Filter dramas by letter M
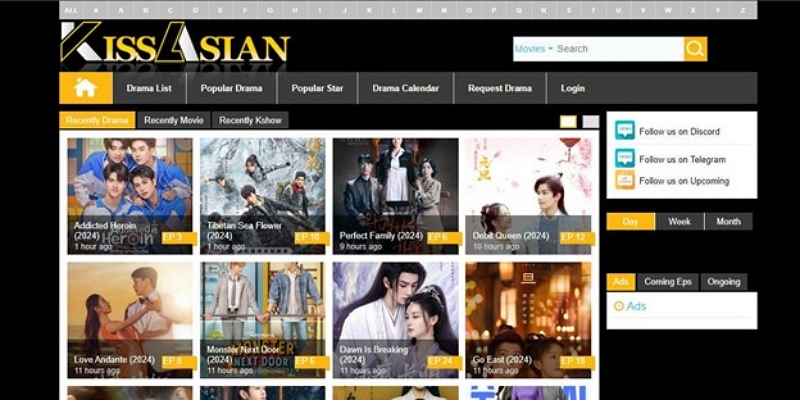Viewport: 800px width, 400px height. (419, 10)
